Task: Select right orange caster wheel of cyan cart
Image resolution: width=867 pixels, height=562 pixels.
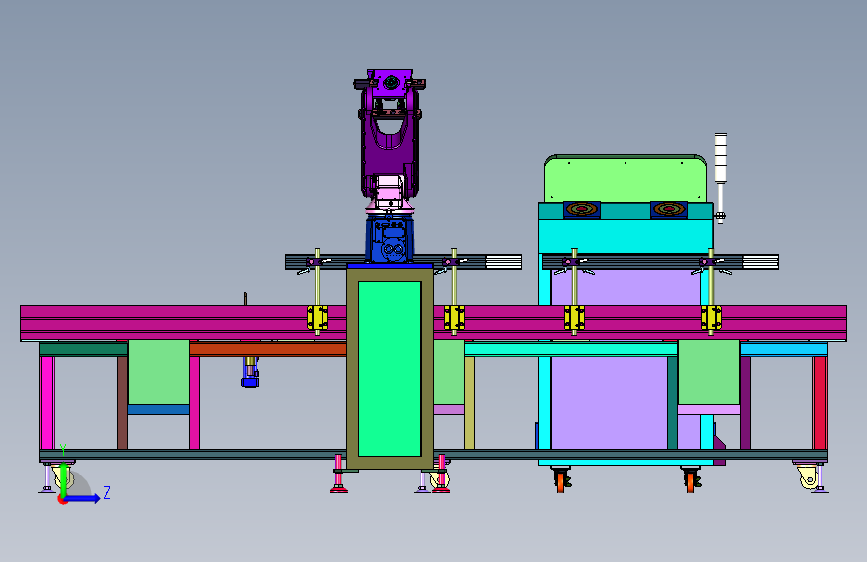Action: (691, 480)
